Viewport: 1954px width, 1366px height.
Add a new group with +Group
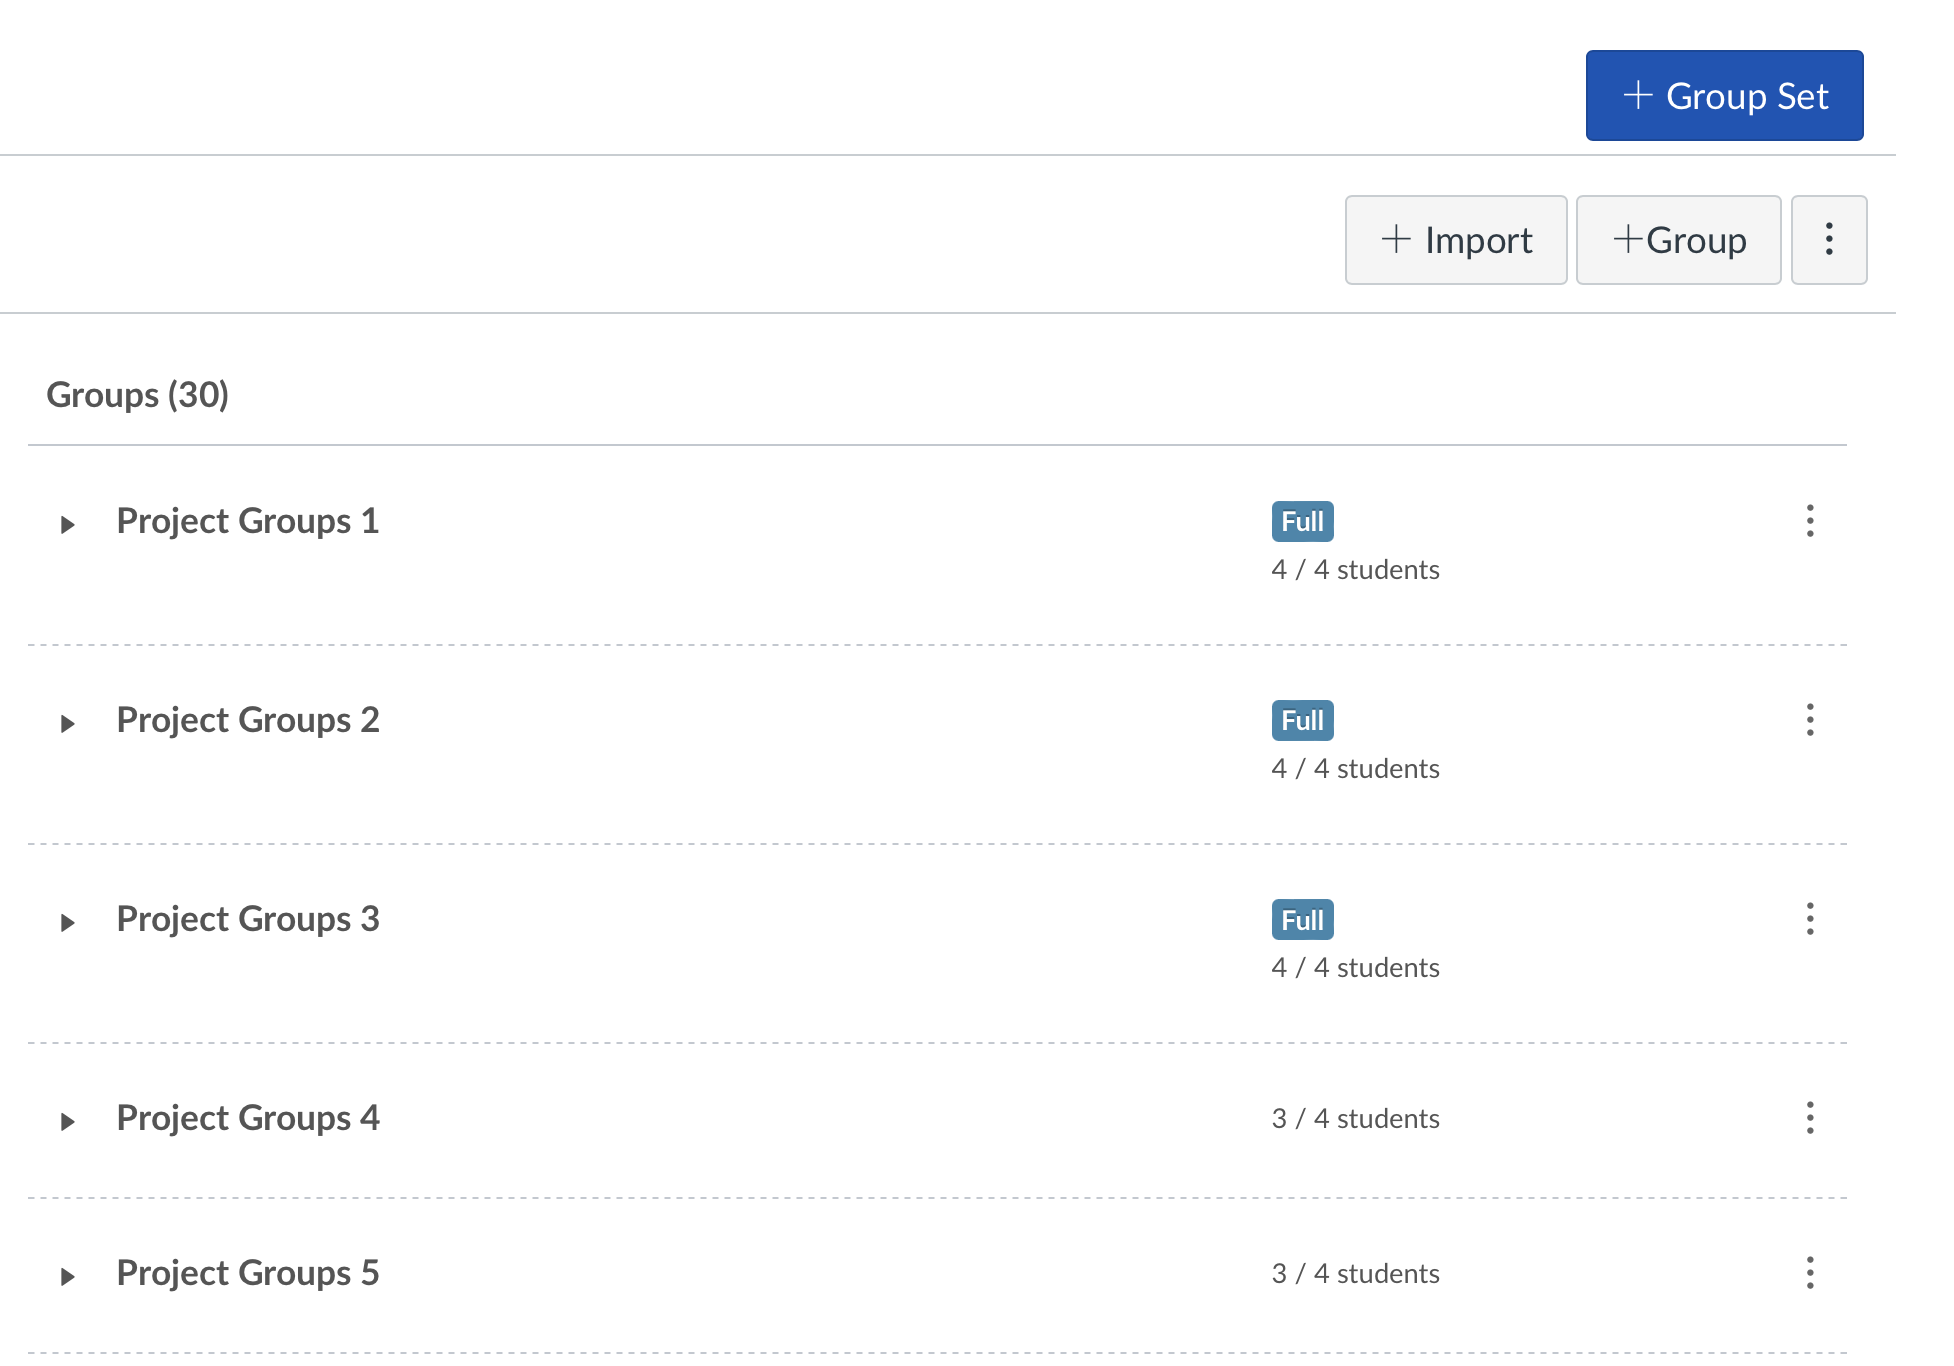(1679, 240)
